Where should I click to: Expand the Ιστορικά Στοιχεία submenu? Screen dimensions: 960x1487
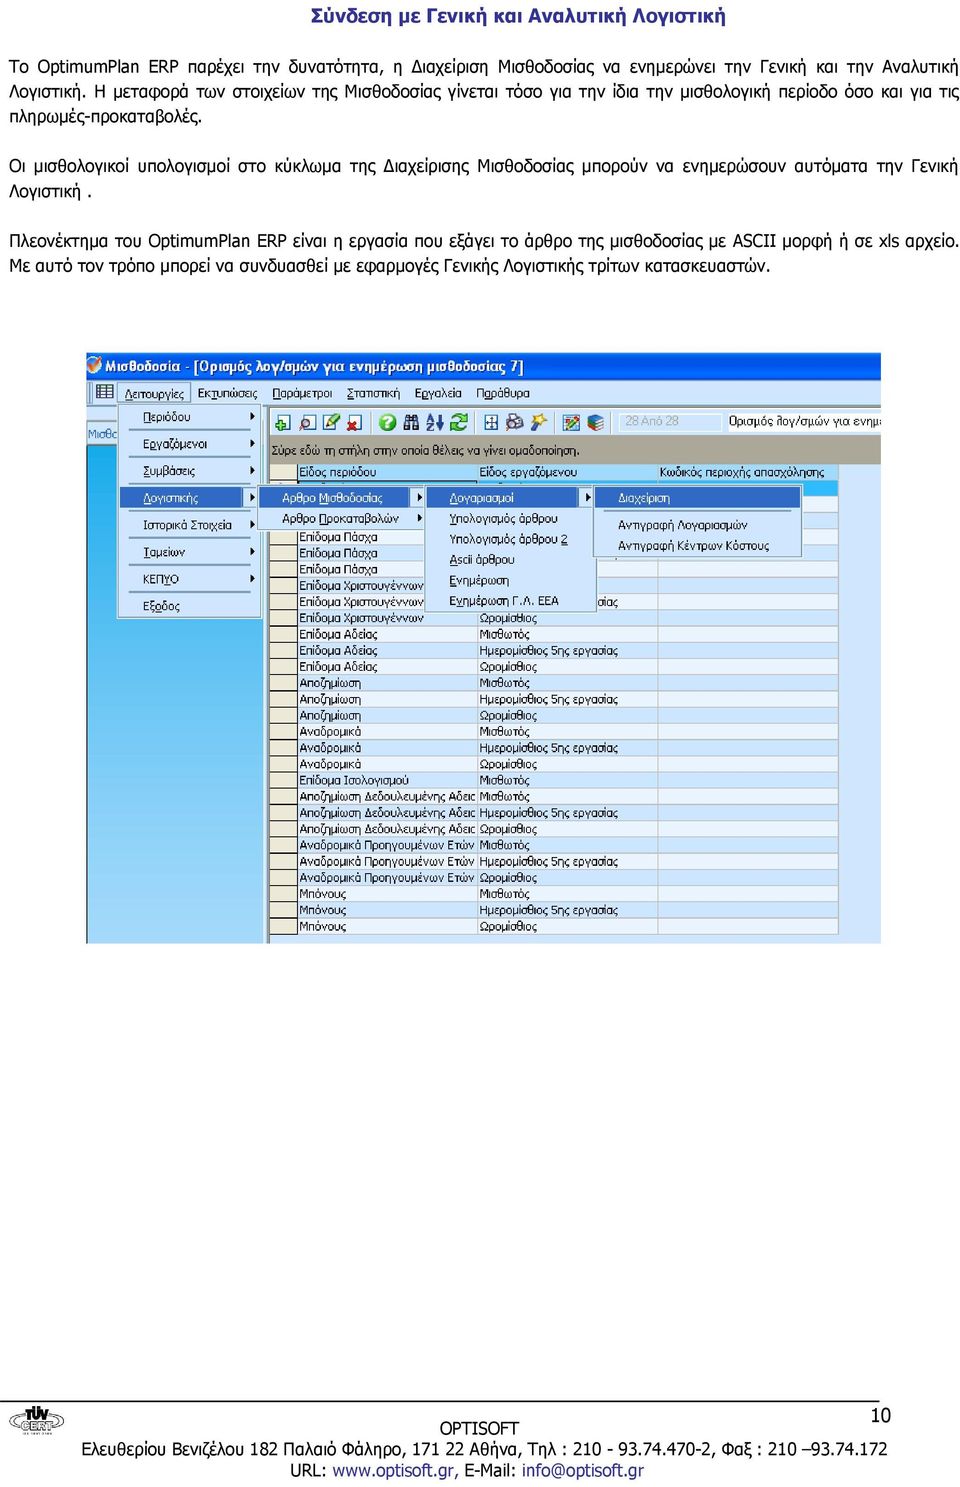click(x=189, y=525)
